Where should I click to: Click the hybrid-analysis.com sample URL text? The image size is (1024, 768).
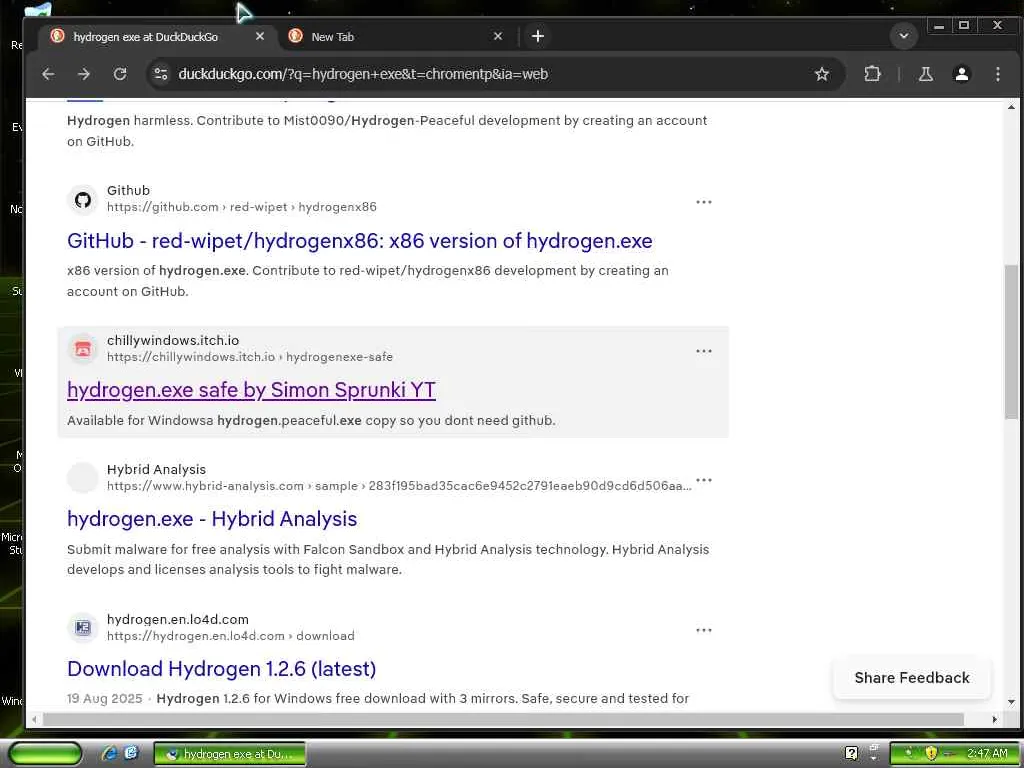tap(399, 486)
